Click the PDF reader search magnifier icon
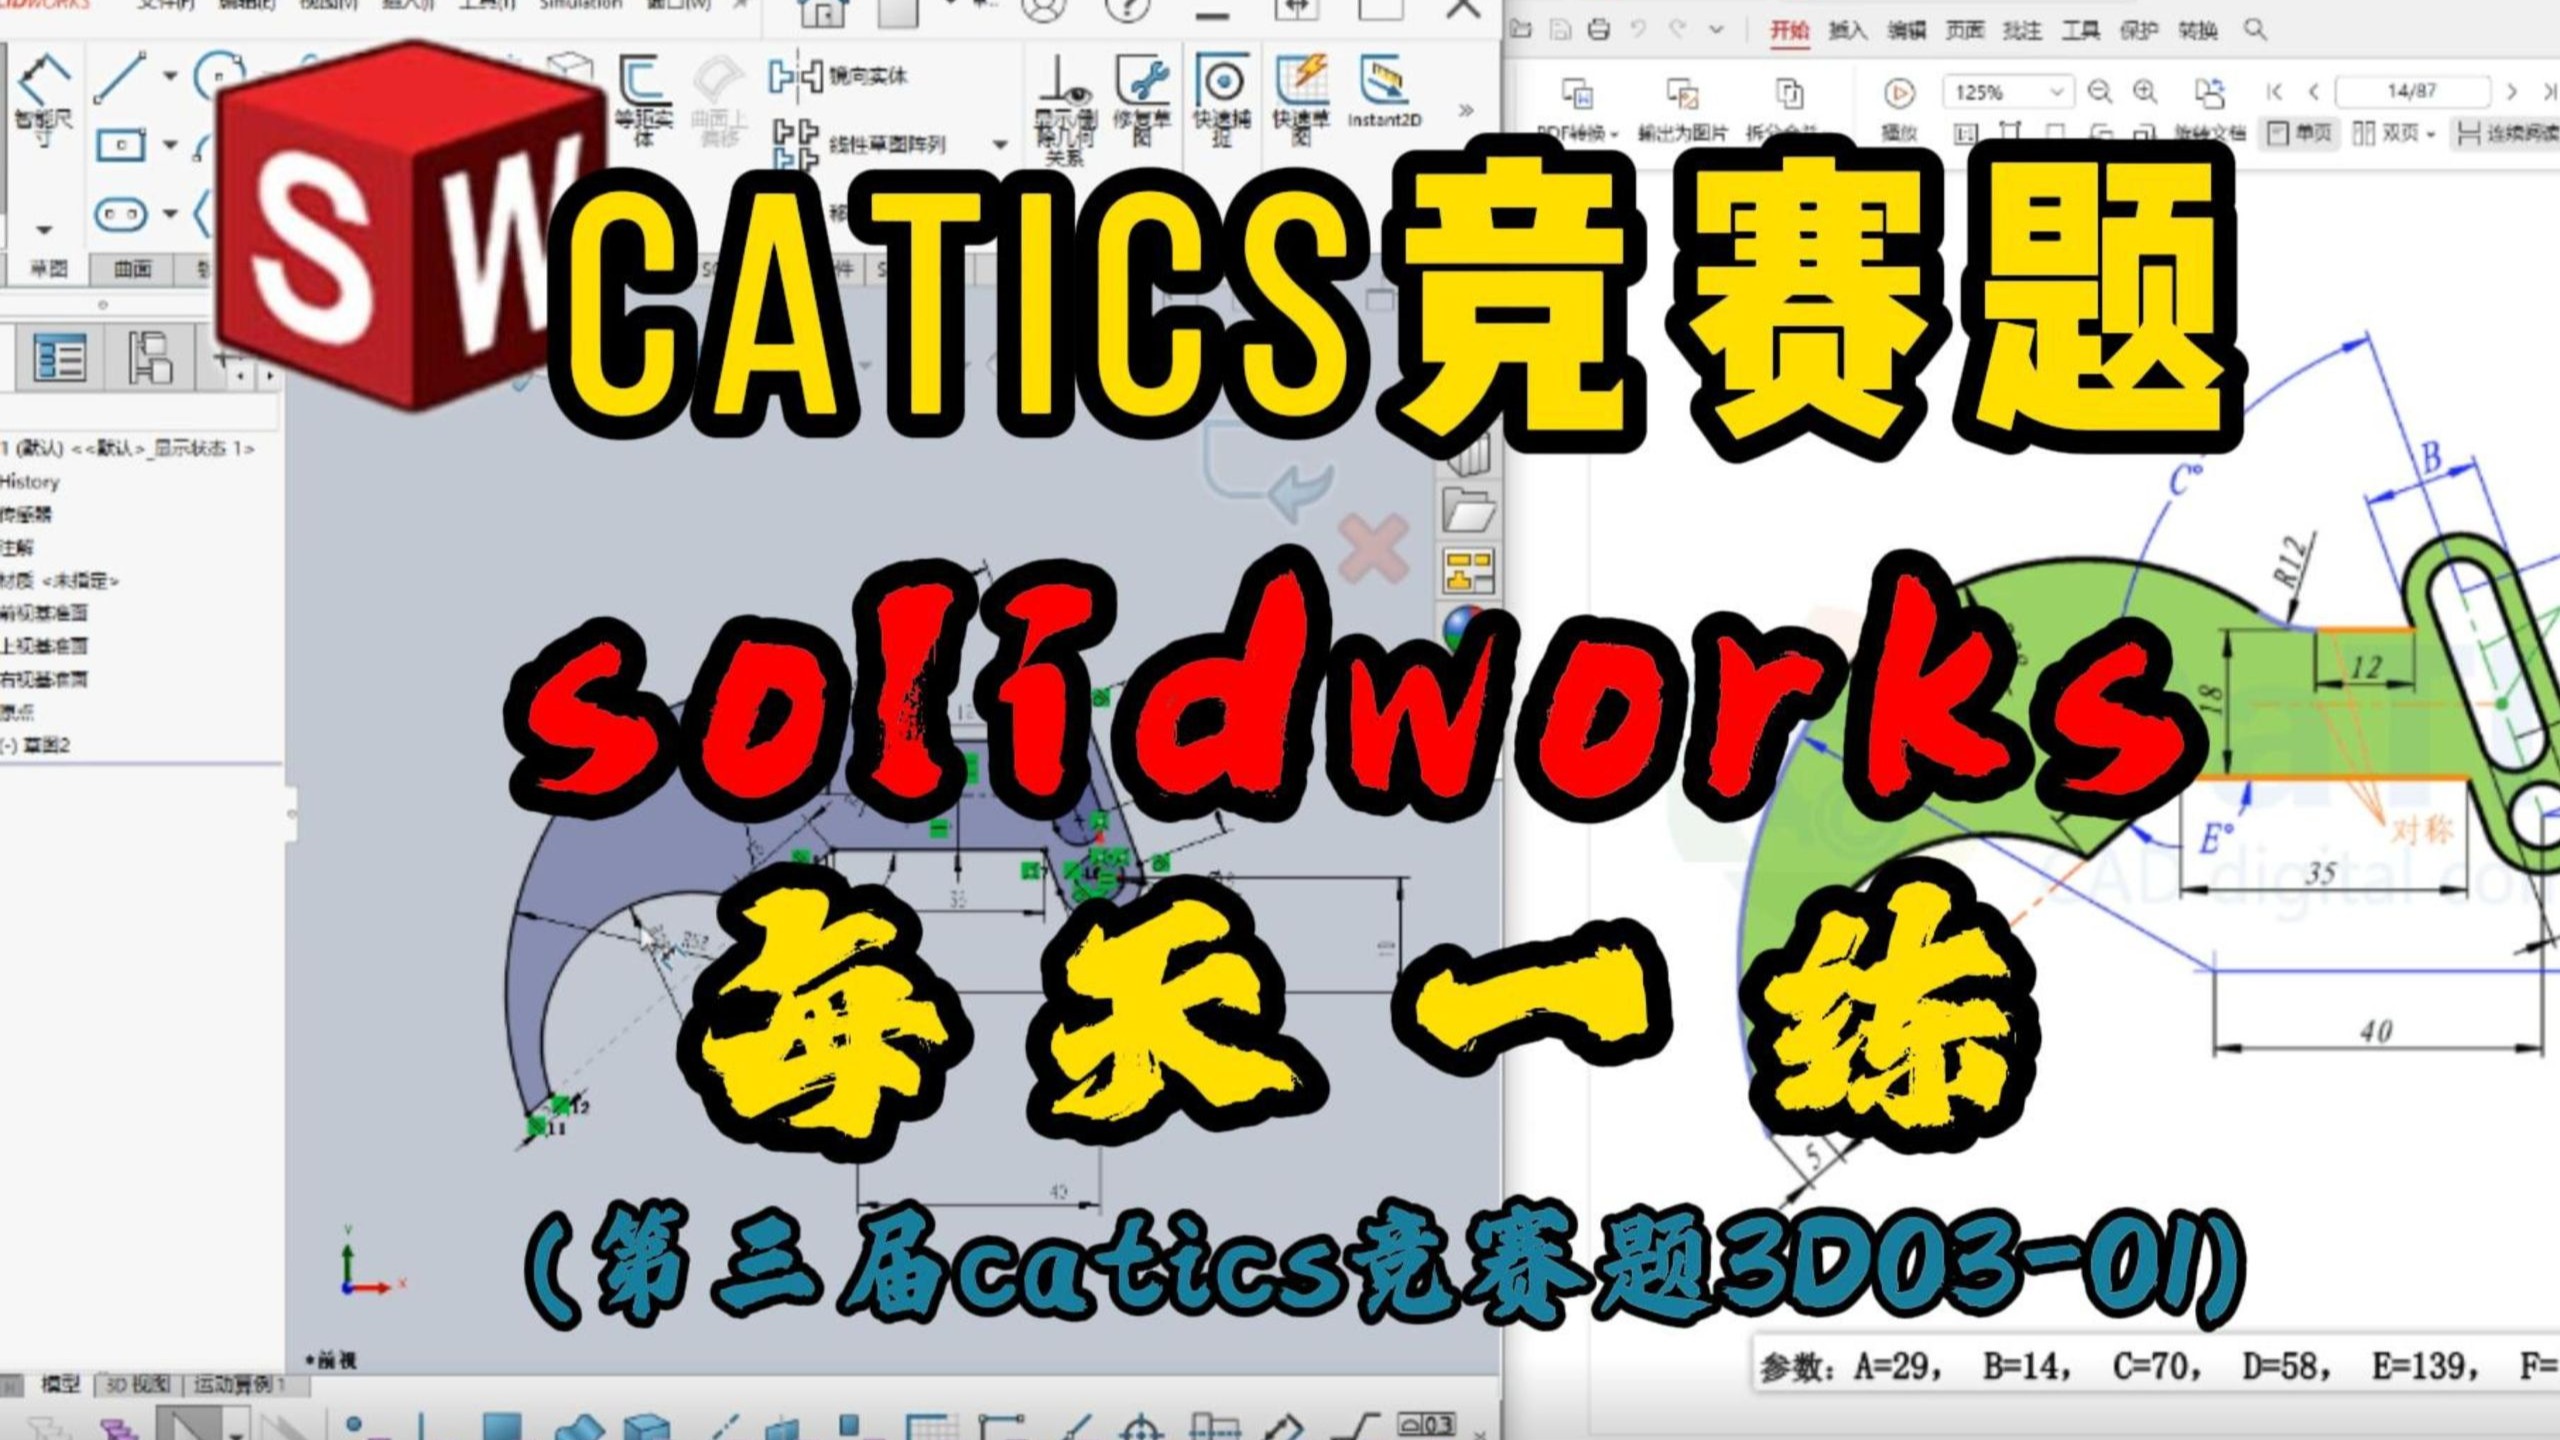Image resolution: width=2560 pixels, height=1440 pixels. [2255, 30]
